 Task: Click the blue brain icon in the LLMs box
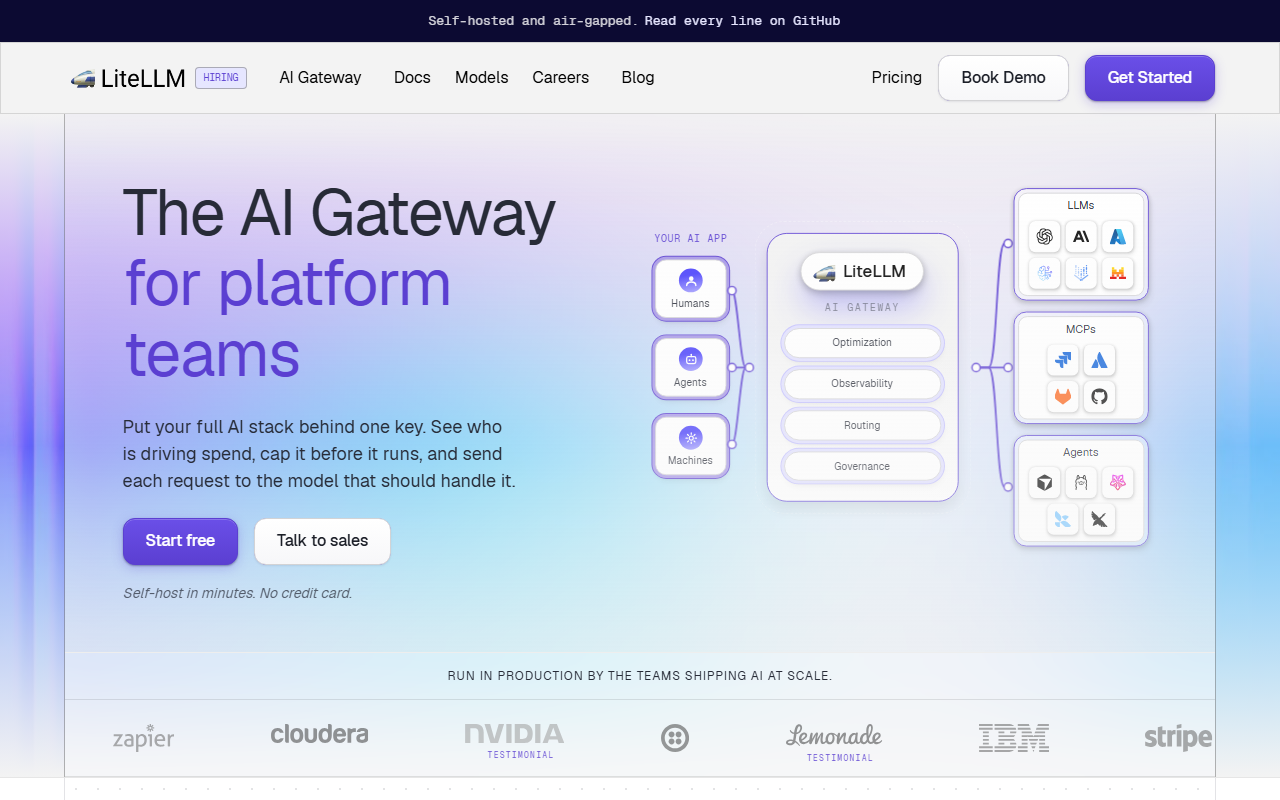pos(1045,273)
